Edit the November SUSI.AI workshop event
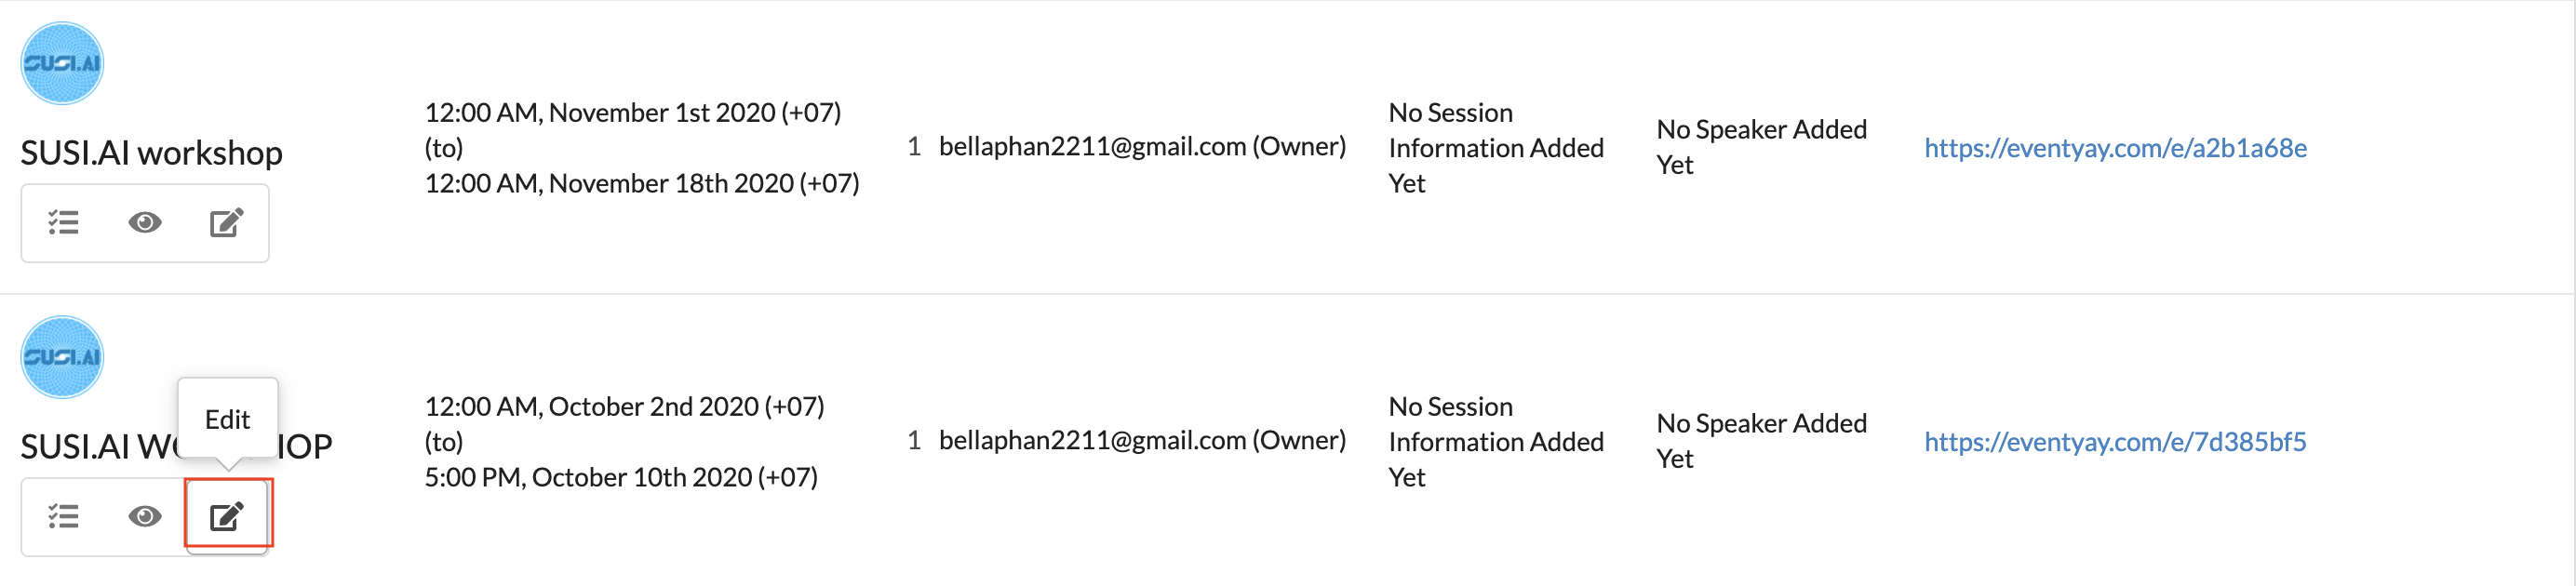2576x586 pixels. (x=226, y=222)
